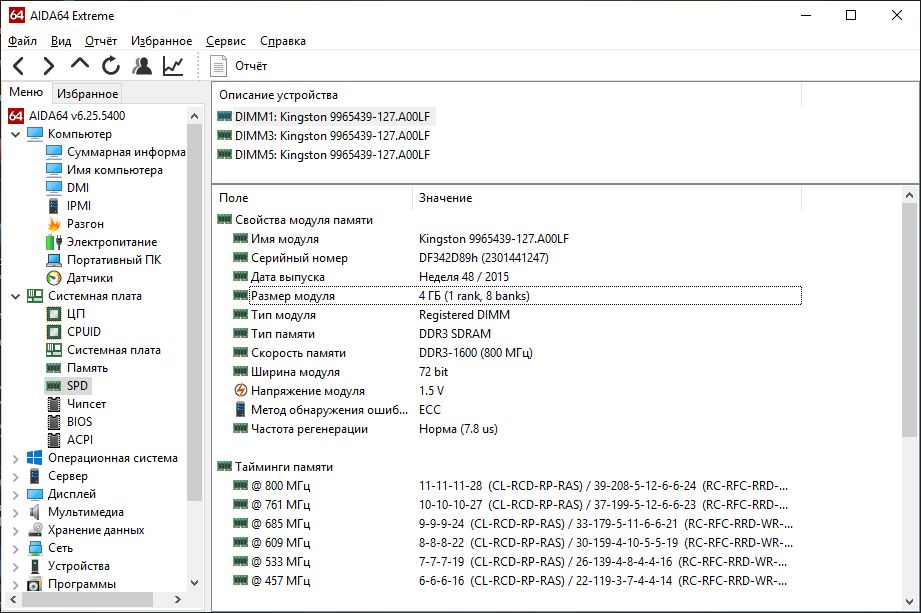Click the up-level arrow toolbar icon

pos(80,64)
